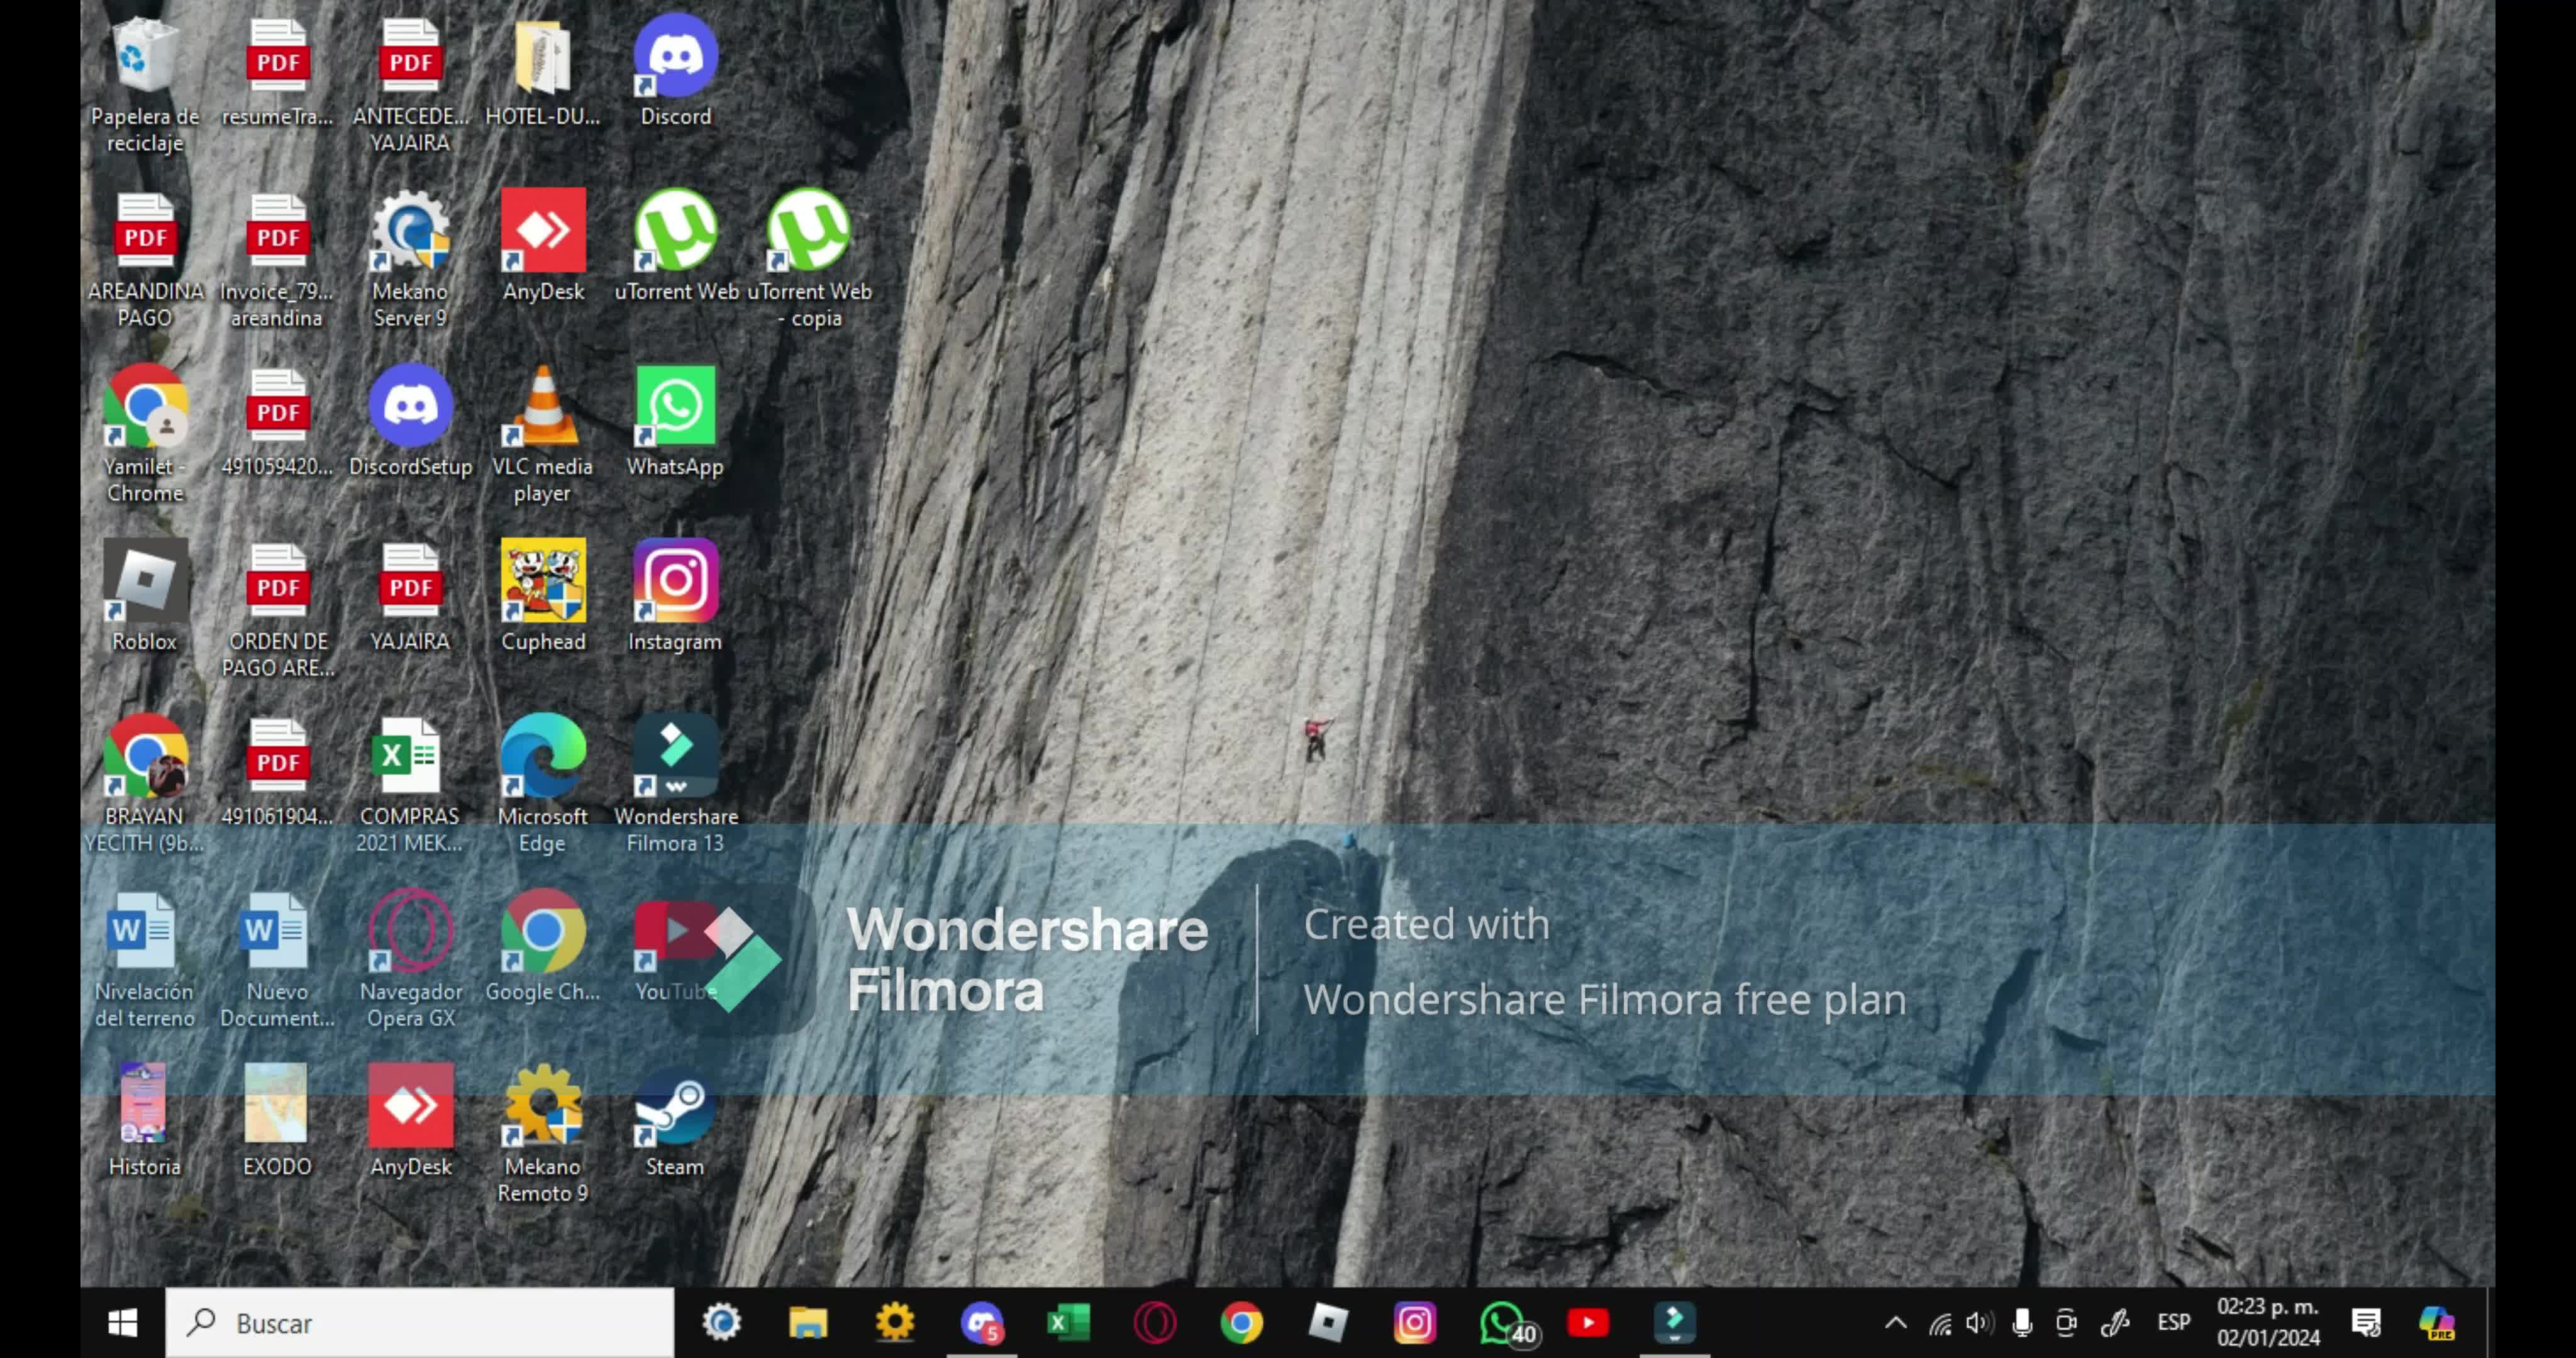Select the AREANDINA PAGO PDF file
The width and height of the screenshot is (2576, 1358).
(145, 260)
